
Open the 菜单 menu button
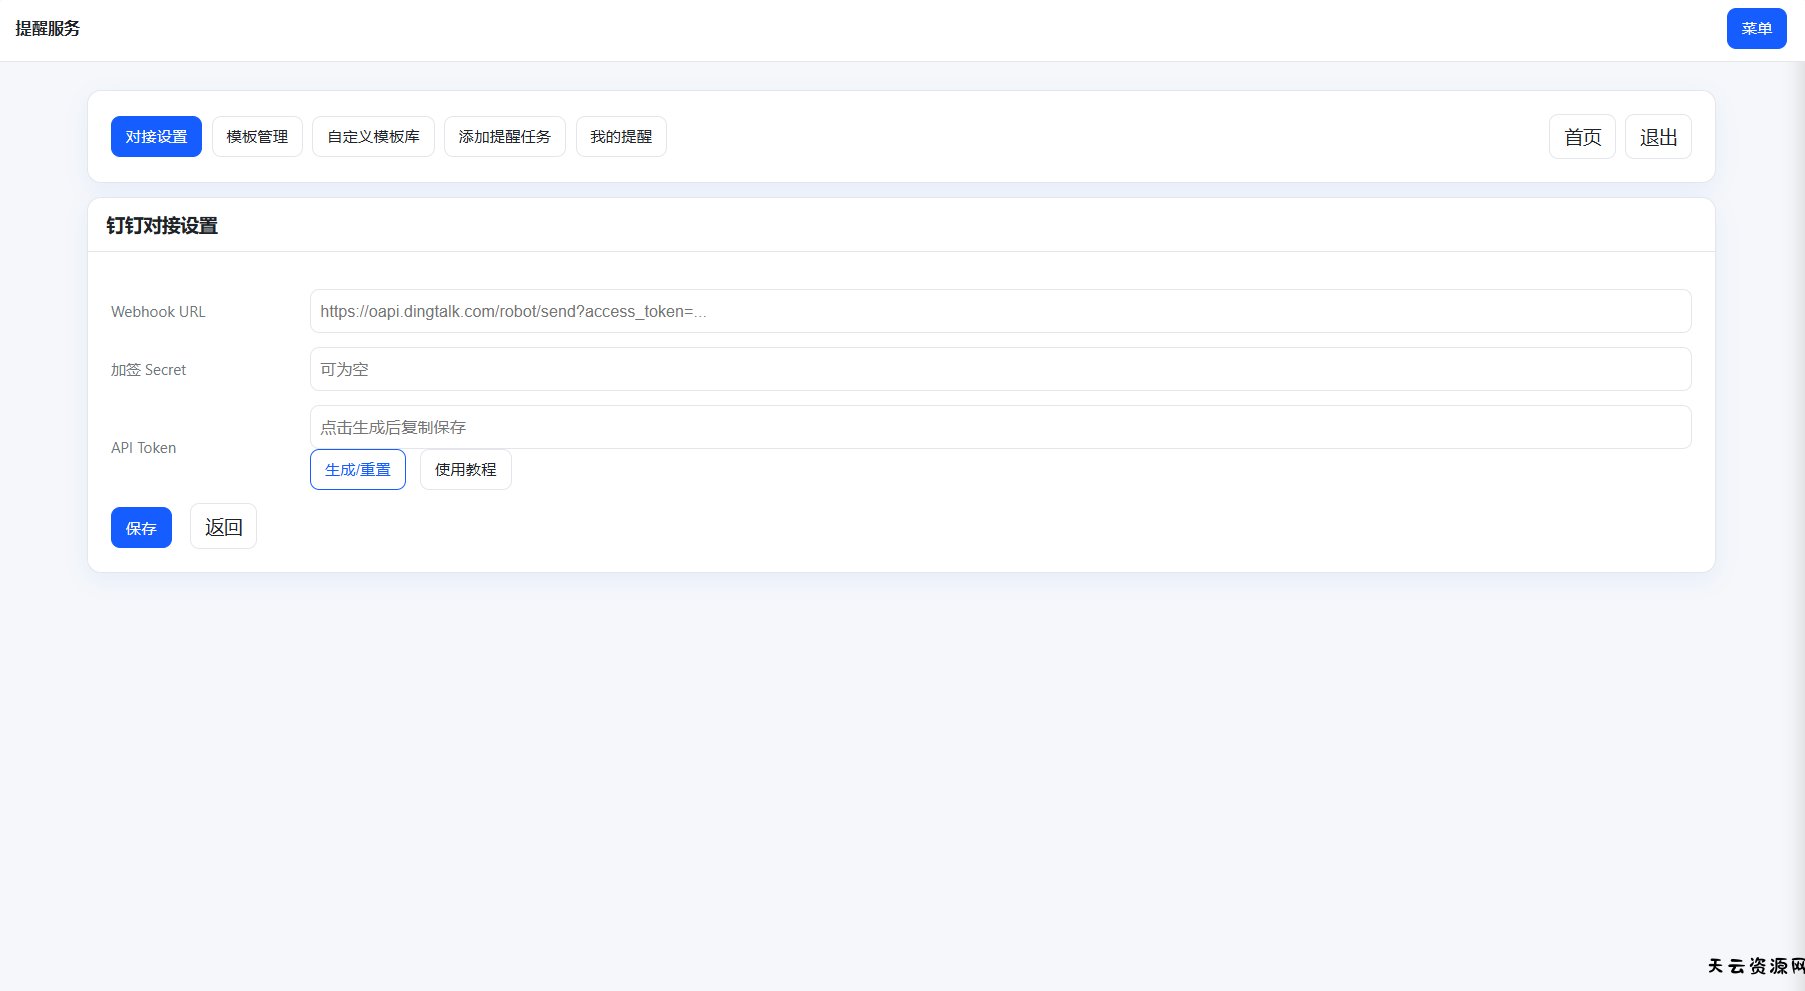(1756, 29)
